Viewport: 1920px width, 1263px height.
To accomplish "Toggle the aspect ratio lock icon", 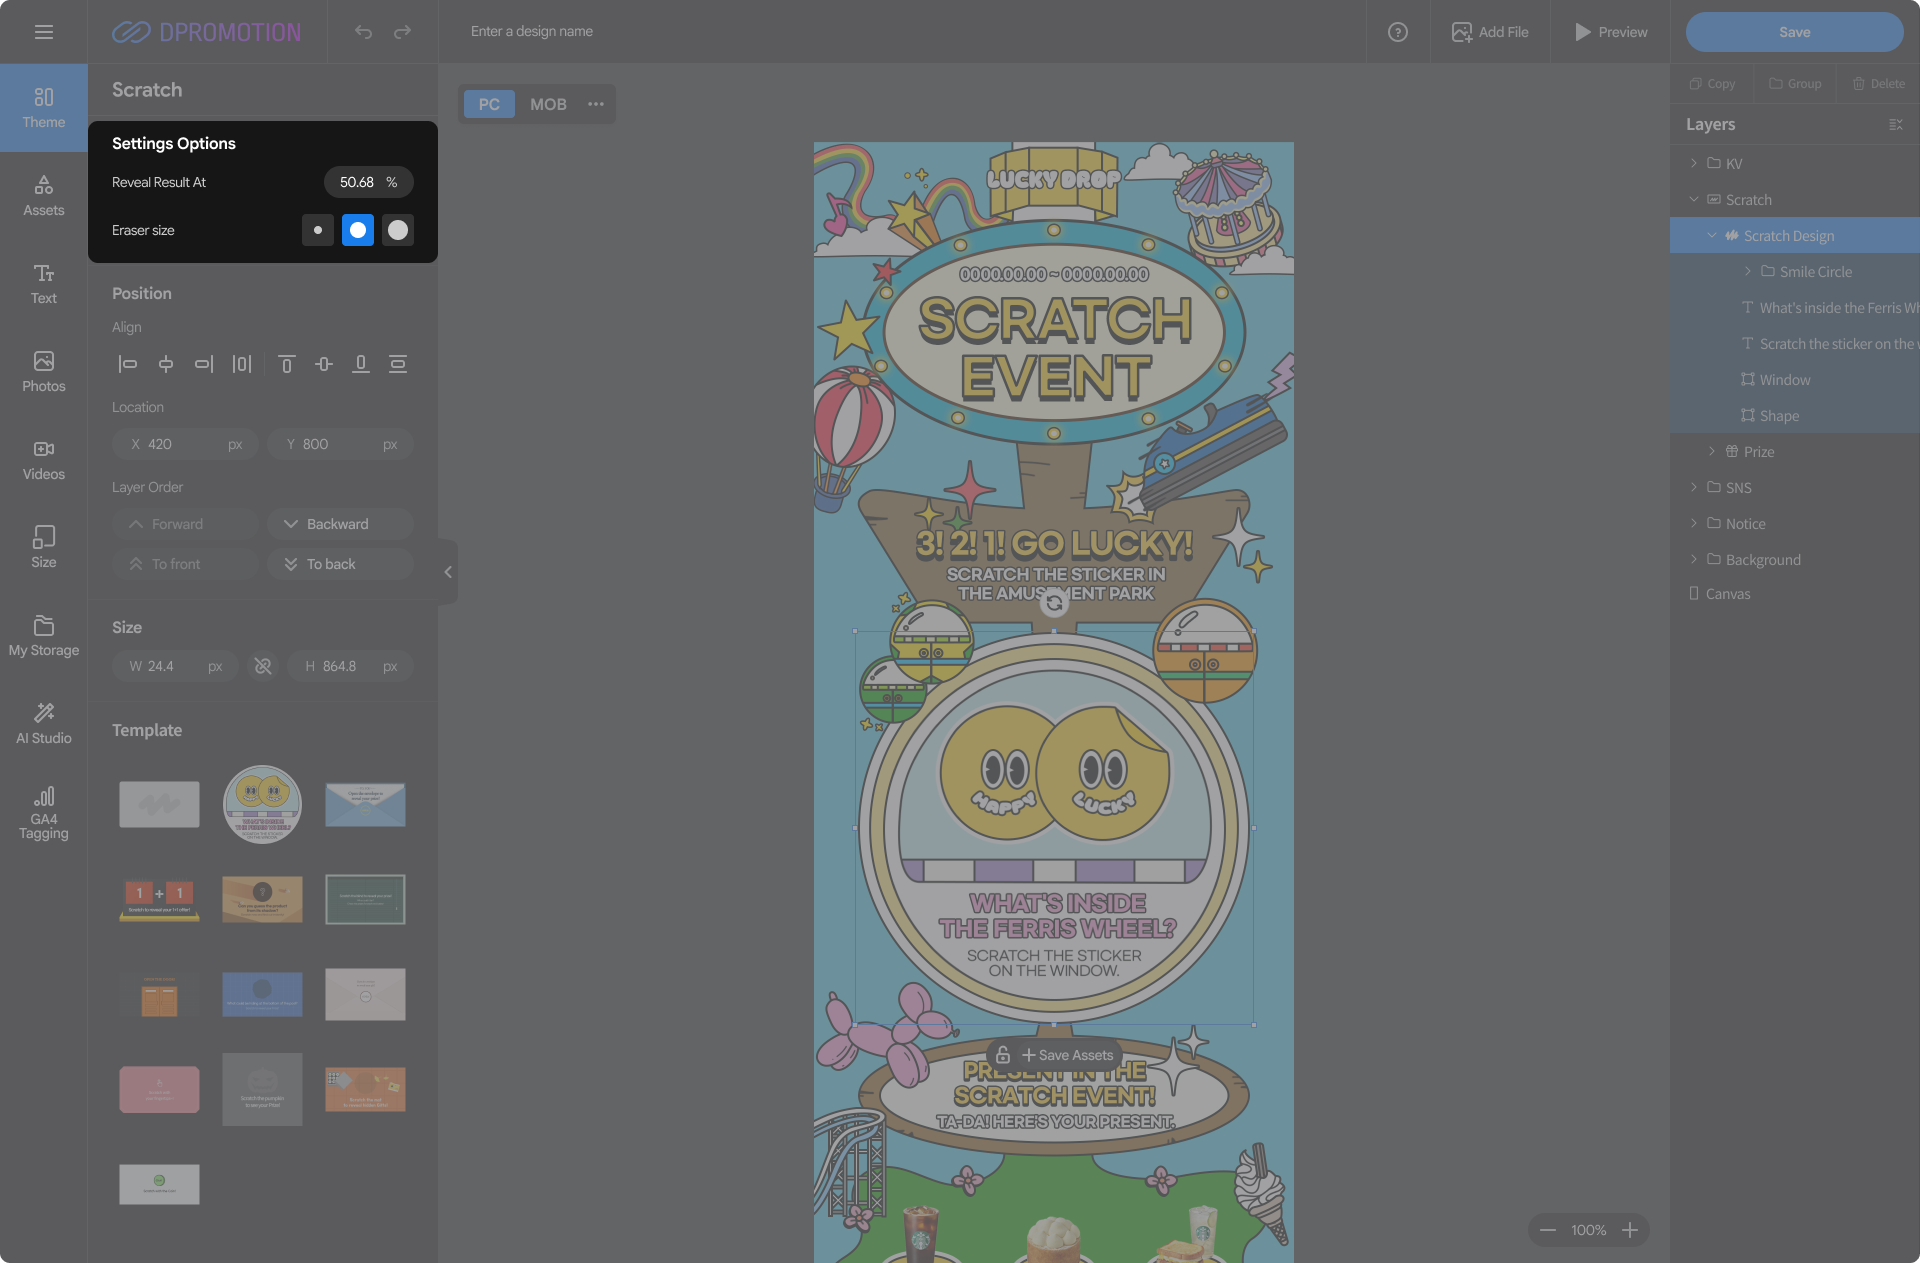I will (x=263, y=666).
